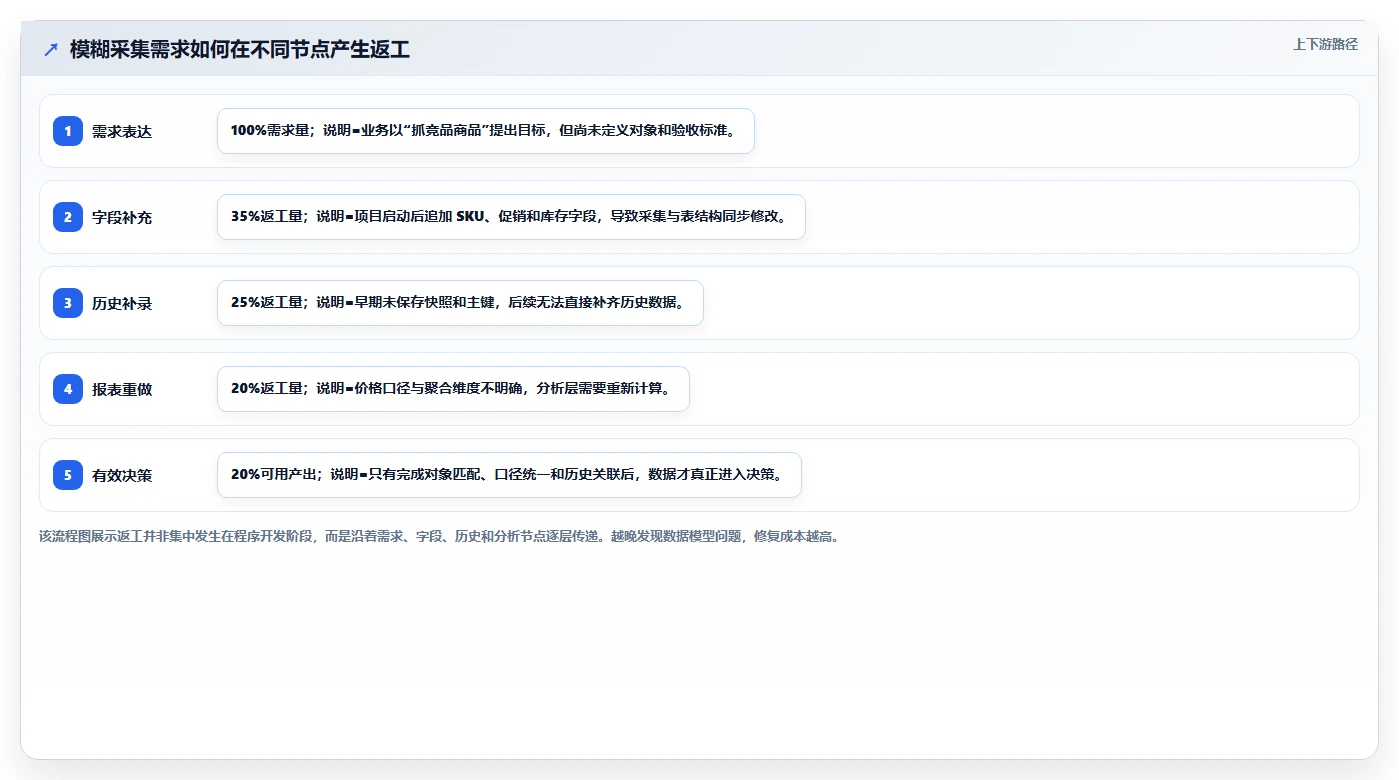Click the title 模糊采集需求如何在不同节点产生返工
Screen dimensions: 1399x780
[240, 50]
